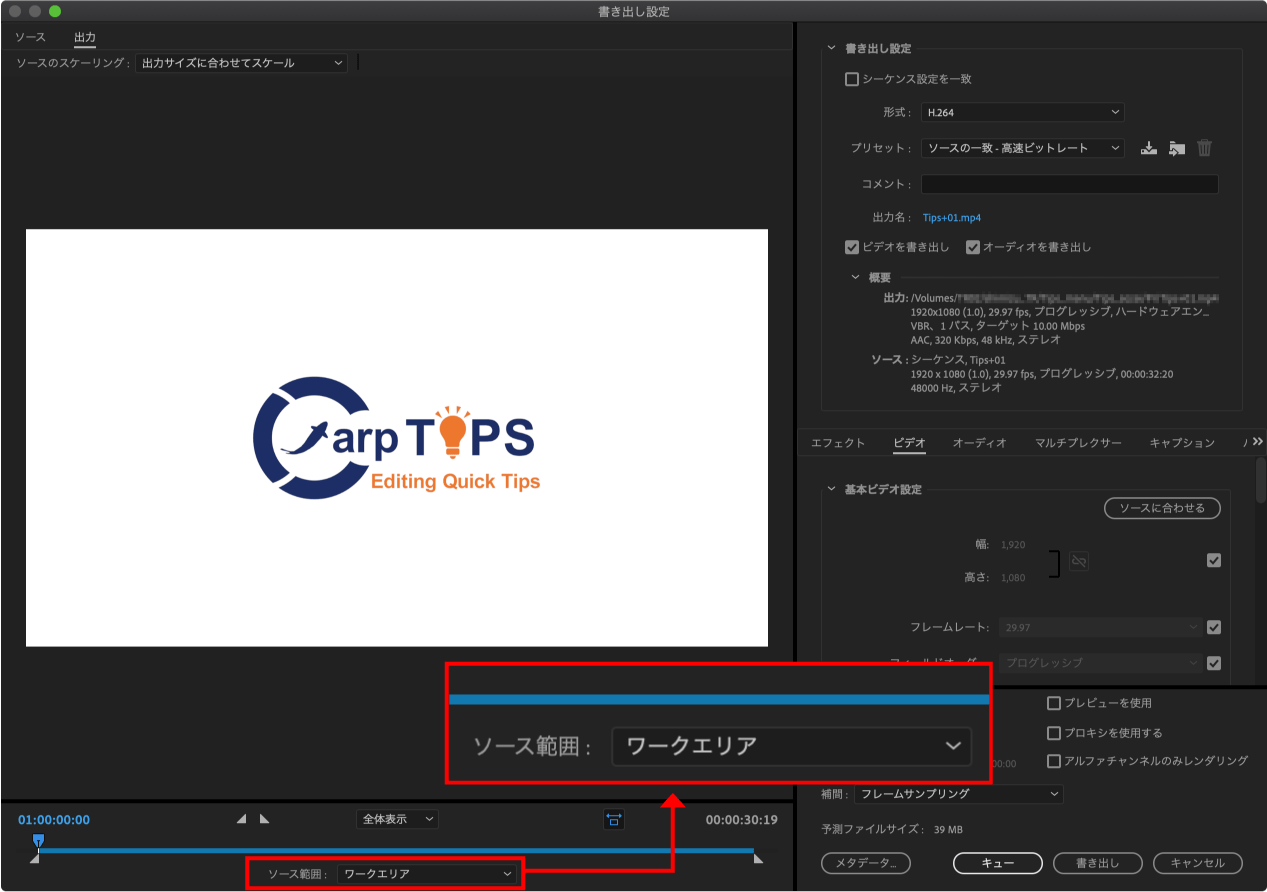Open the エフェクト tab

click(838, 442)
